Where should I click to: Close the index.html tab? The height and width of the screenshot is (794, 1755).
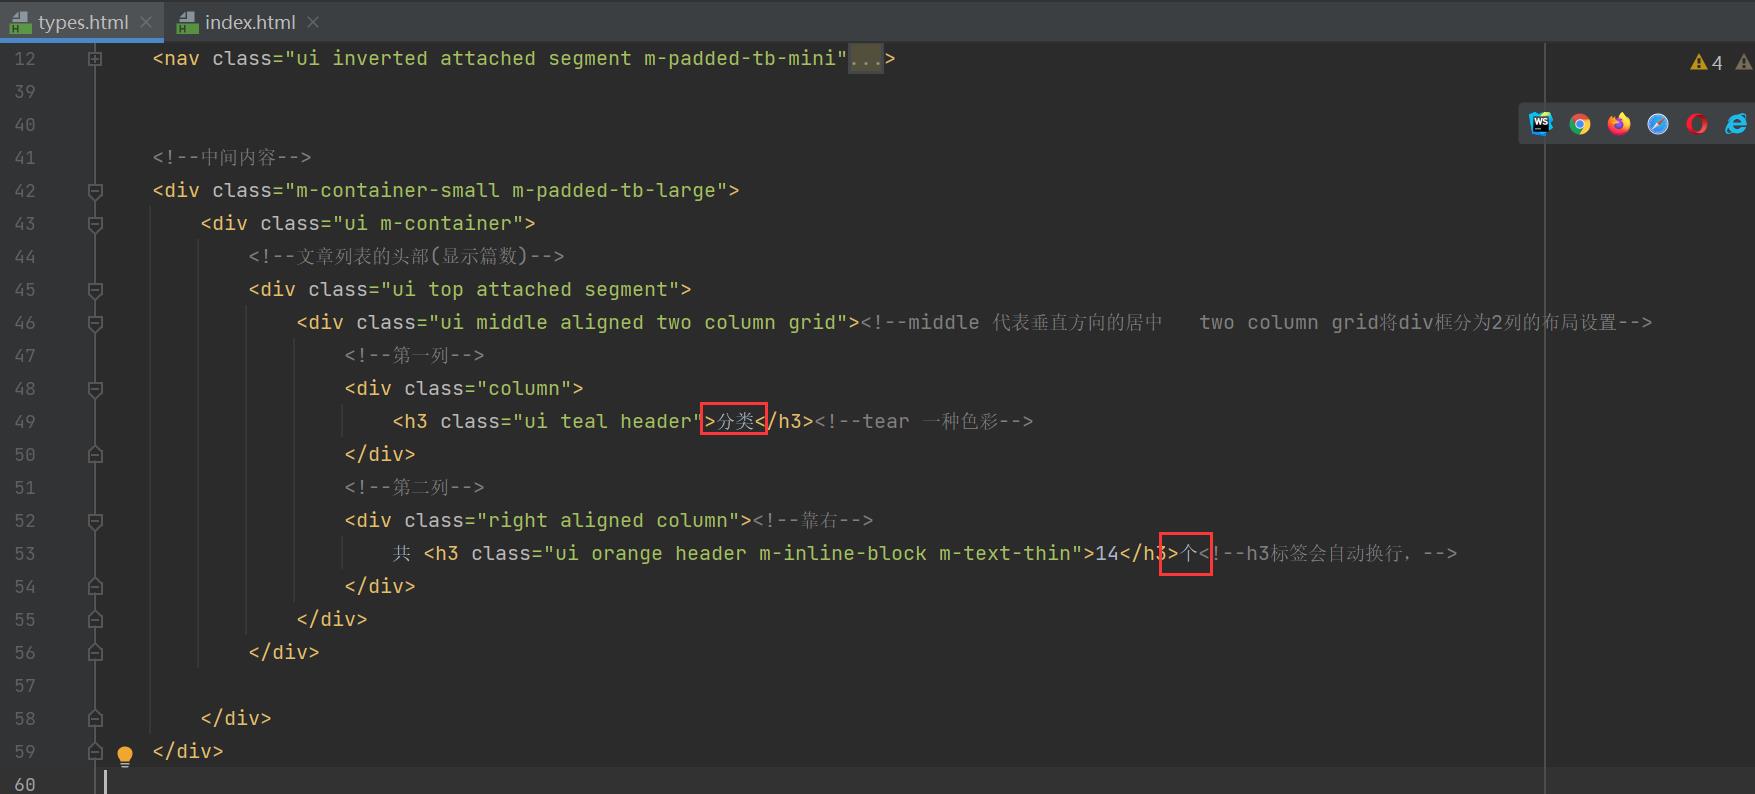[x=313, y=22]
